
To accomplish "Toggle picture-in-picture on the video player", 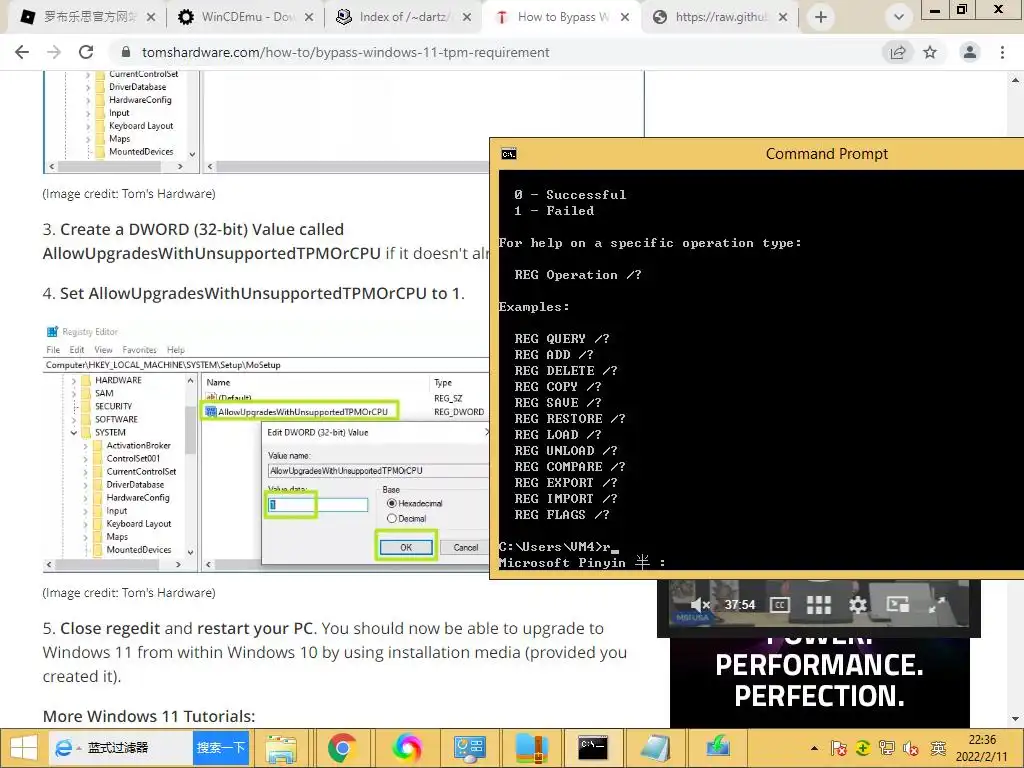I will tap(897, 605).
